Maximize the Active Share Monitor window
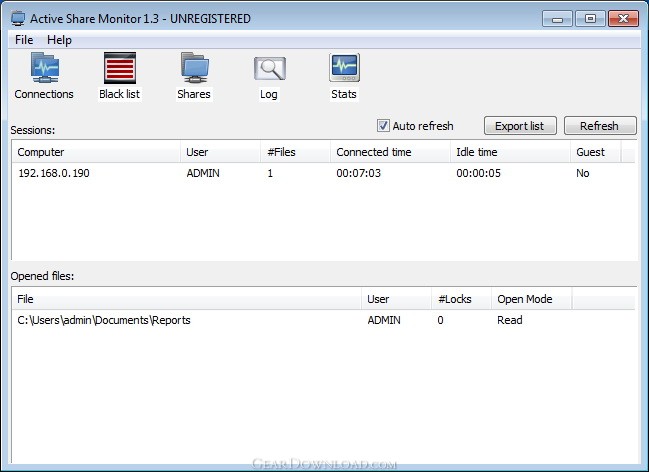This screenshot has width=649, height=472. tap(590, 19)
